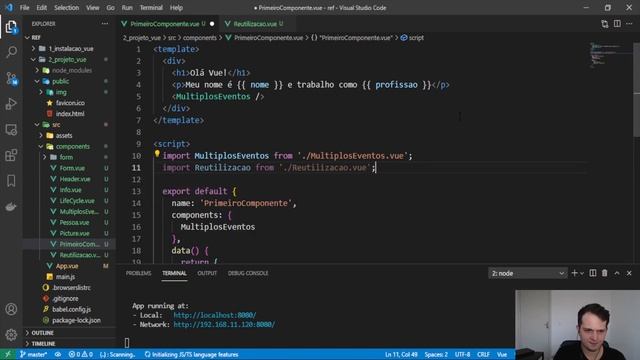The height and width of the screenshot is (360, 640).
Task: Click the editor minimap
Action: [610, 55]
